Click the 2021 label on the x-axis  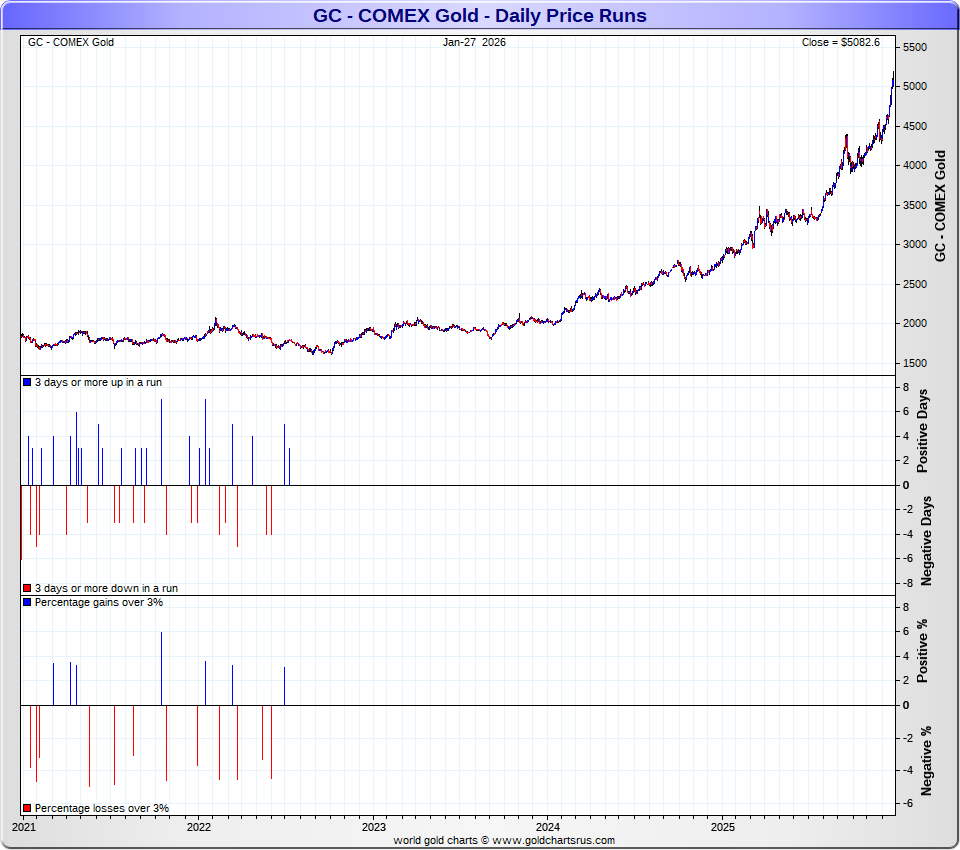point(24,827)
